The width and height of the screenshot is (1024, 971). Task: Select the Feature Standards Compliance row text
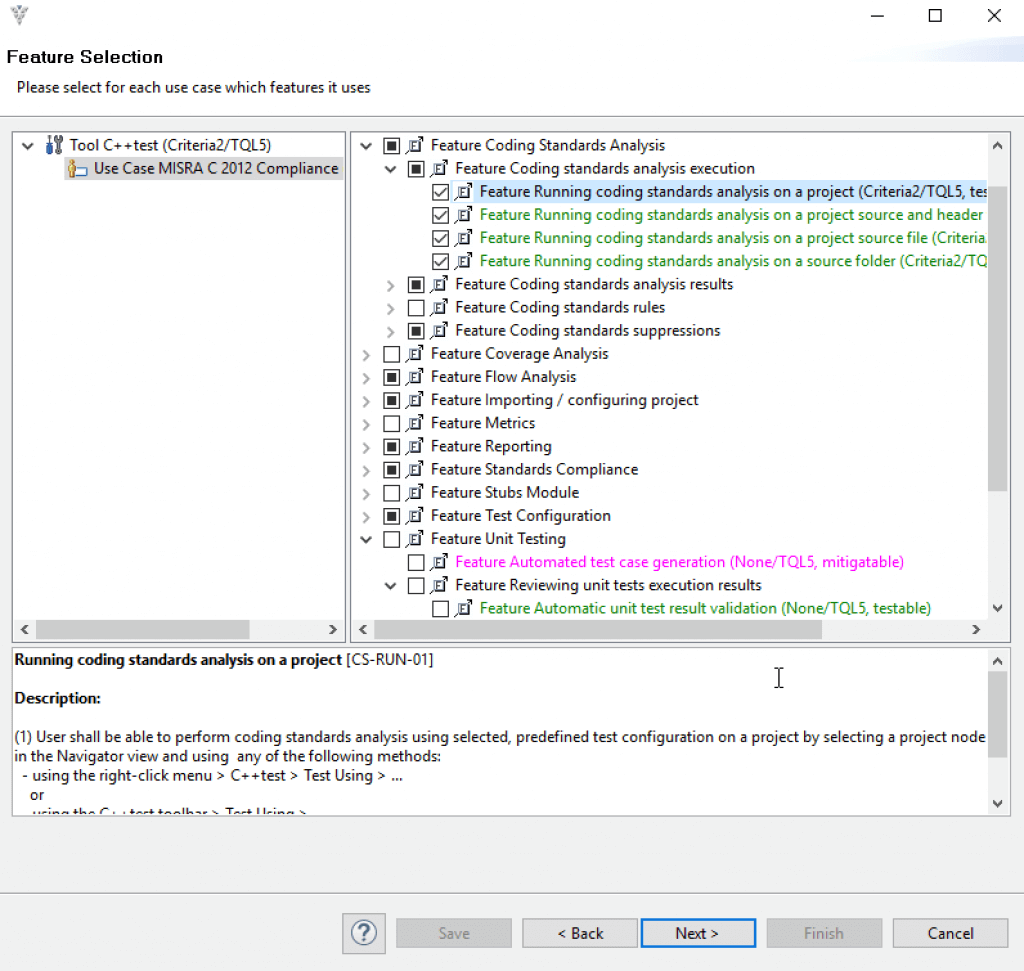click(x=534, y=470)
